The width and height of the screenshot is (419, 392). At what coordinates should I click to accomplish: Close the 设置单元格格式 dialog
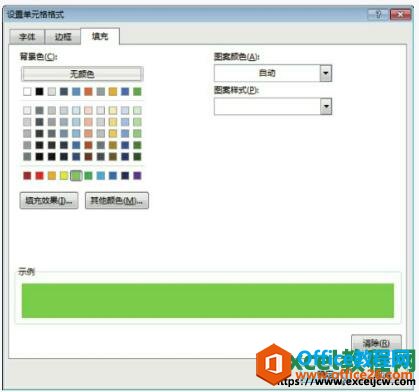[400, 14]
